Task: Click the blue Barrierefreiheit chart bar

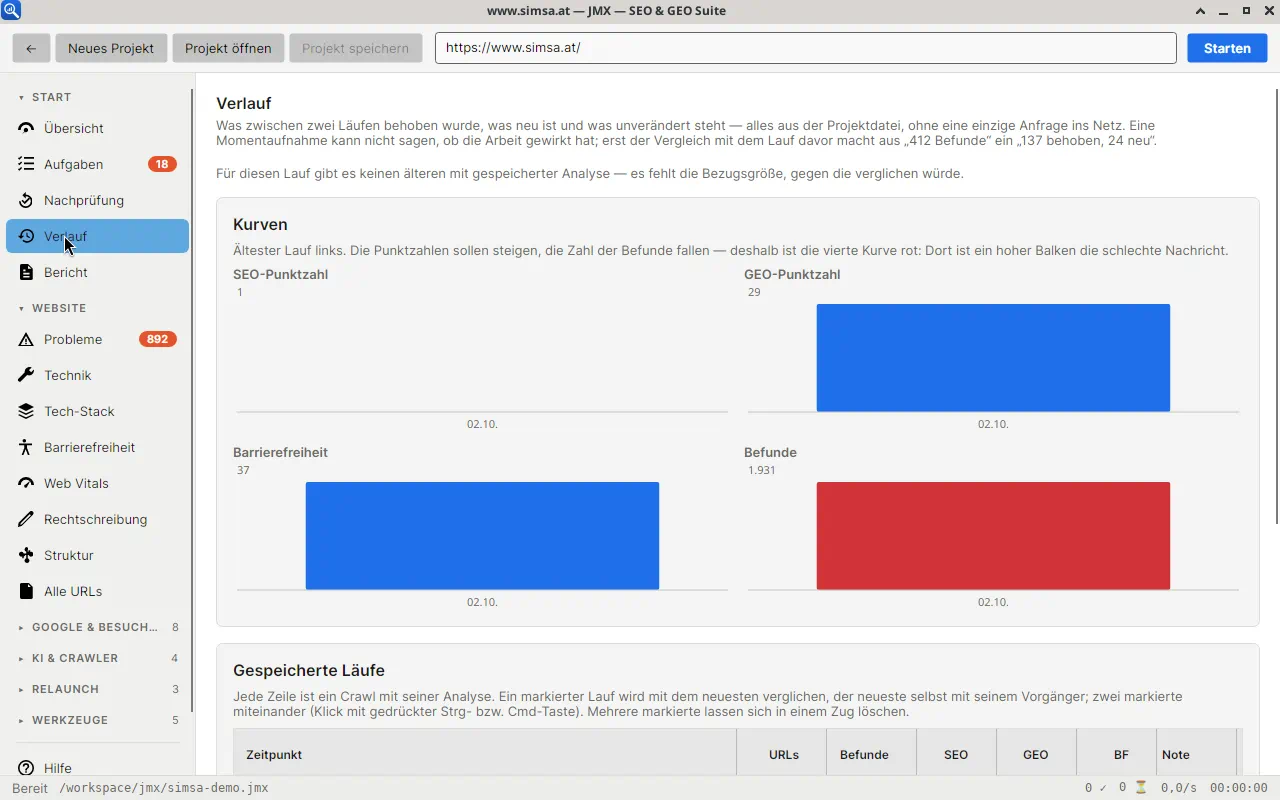Action: point(482,536)
